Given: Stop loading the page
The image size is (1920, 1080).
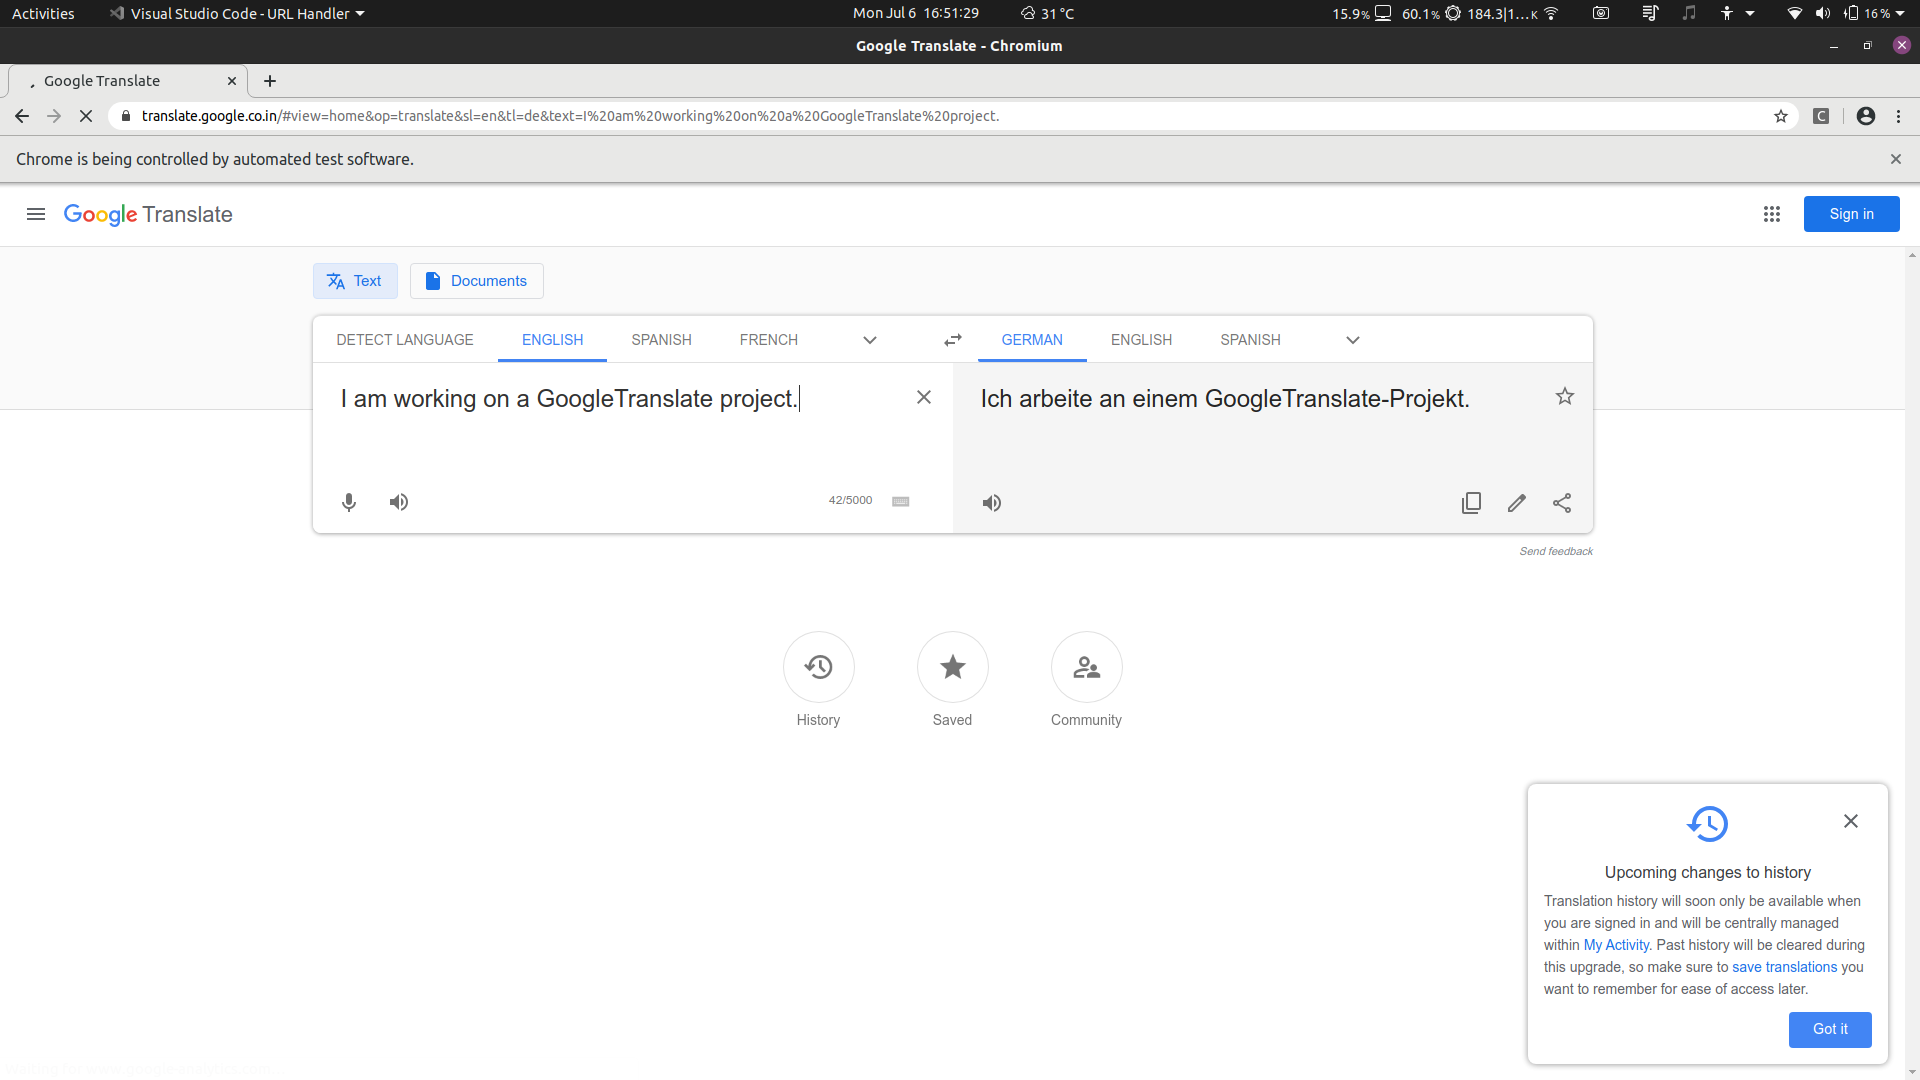Looking at the screenshot, I should pyautogui.click(x=86, y=116).
